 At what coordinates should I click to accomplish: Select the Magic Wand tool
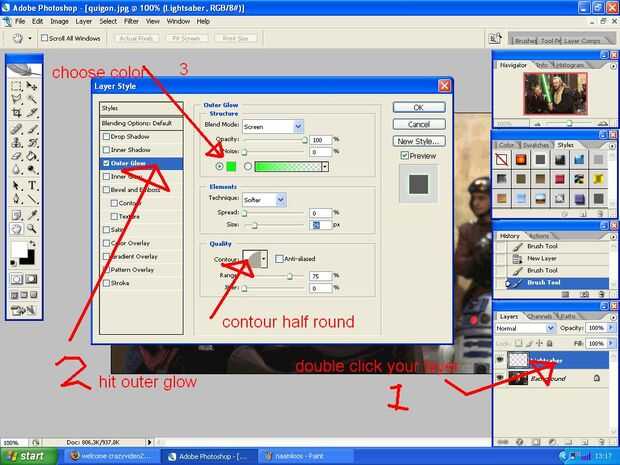(32, 99)
